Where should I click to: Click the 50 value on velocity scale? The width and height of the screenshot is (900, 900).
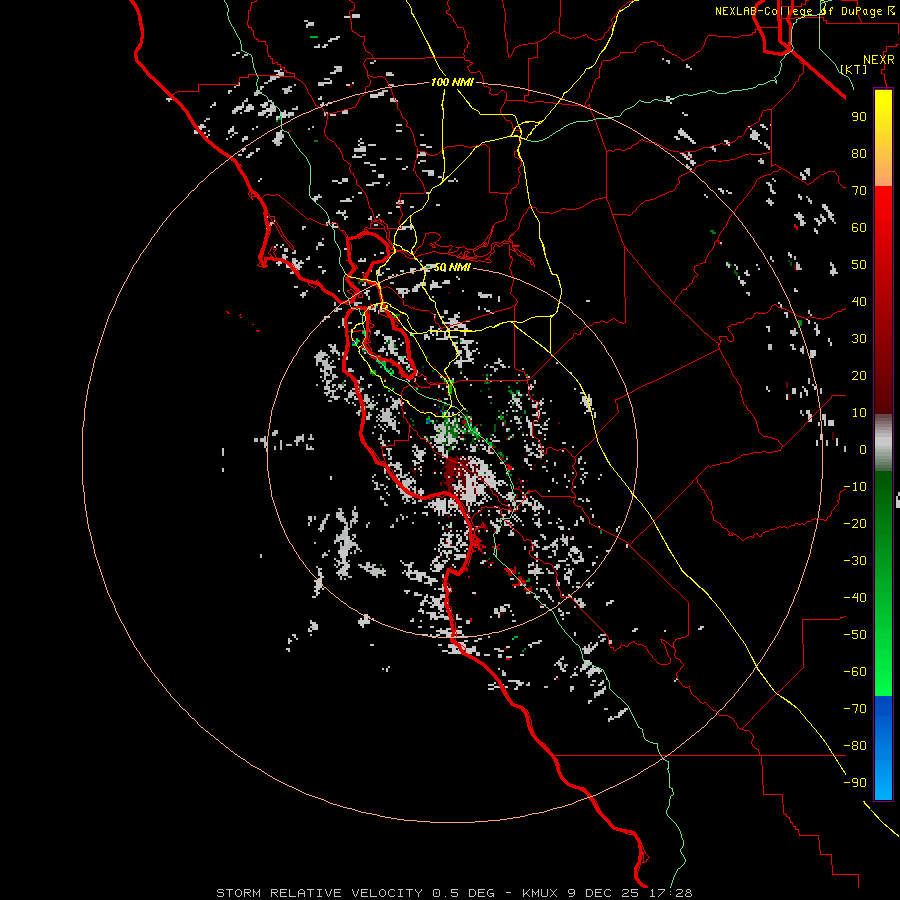pos(859,265)
